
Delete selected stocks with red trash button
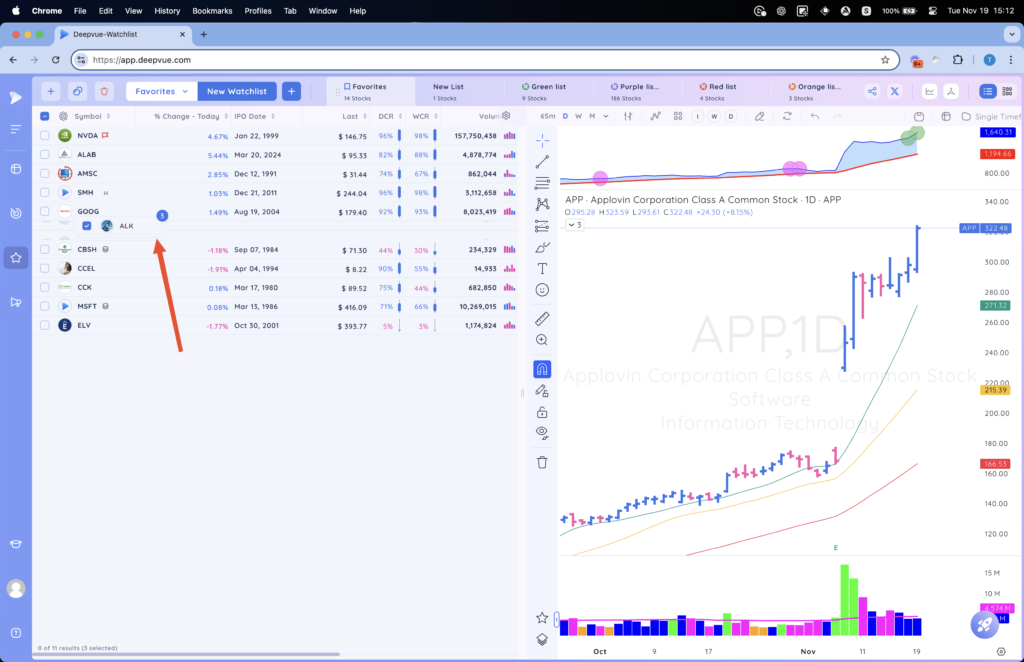pyautogui.click(x=104, y=91)
